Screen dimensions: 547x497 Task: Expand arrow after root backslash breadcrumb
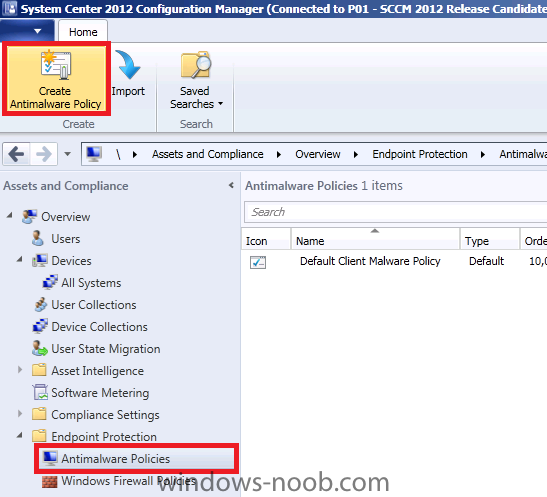135,154
